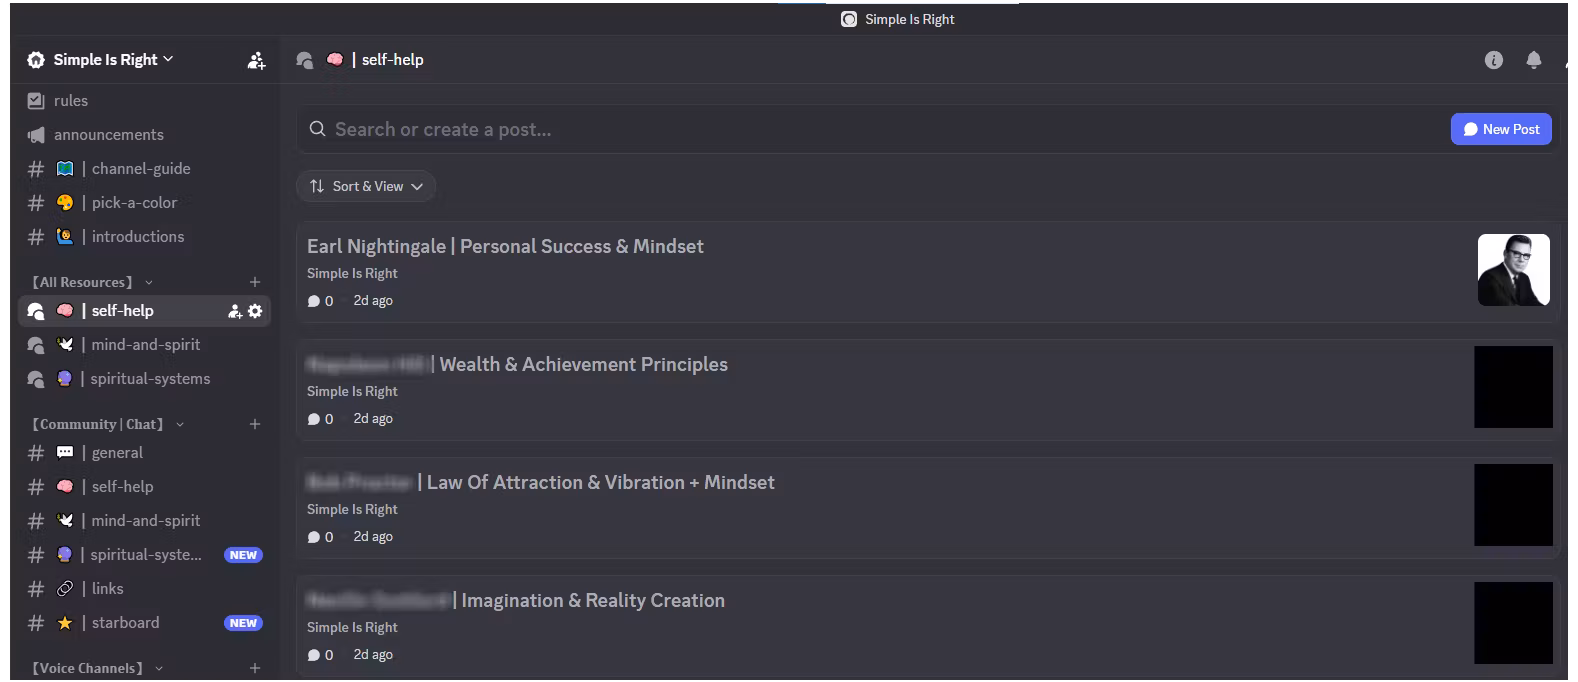Click plus icon beside Voice Channels
Image resolution: width=1578 pixels, height=682 pixels.
click(x=255, y=668)
